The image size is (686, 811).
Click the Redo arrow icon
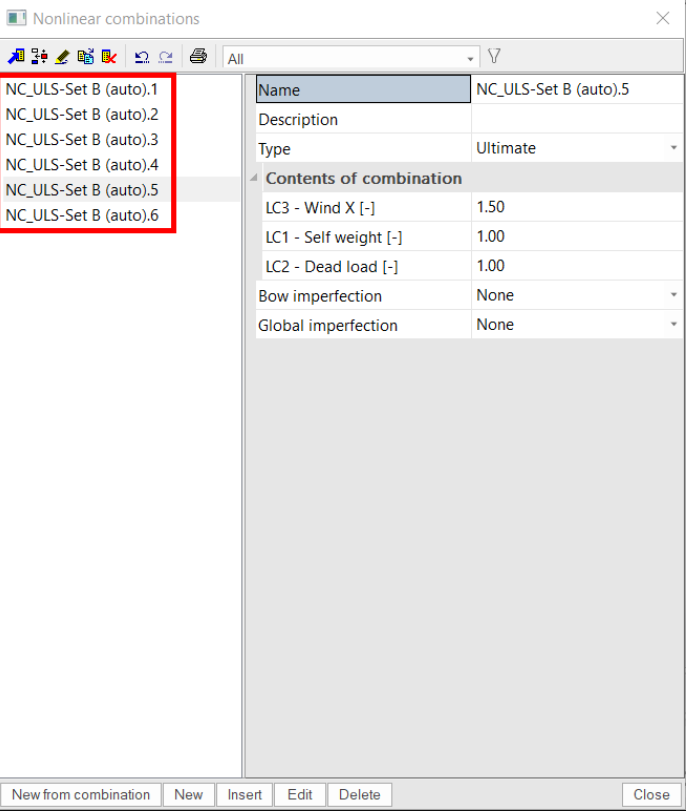coord(166,56)
